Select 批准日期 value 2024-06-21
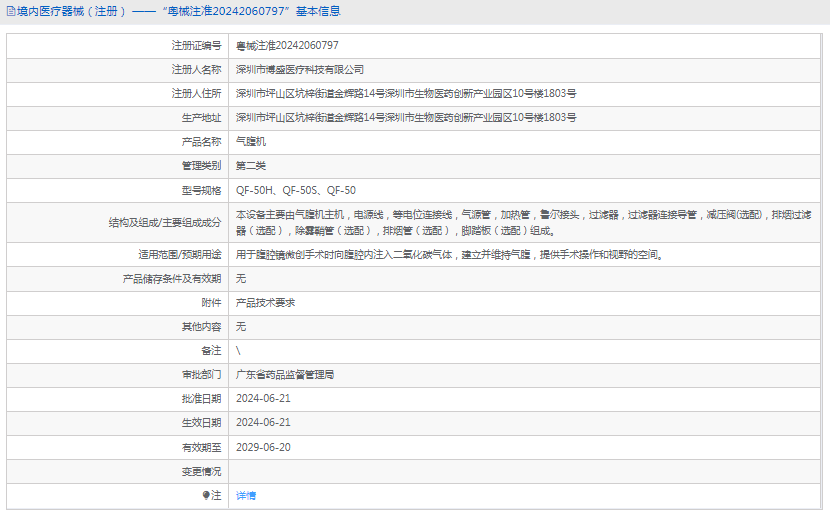This screenshot has height=518, width=830. click(x=263, y=398)
